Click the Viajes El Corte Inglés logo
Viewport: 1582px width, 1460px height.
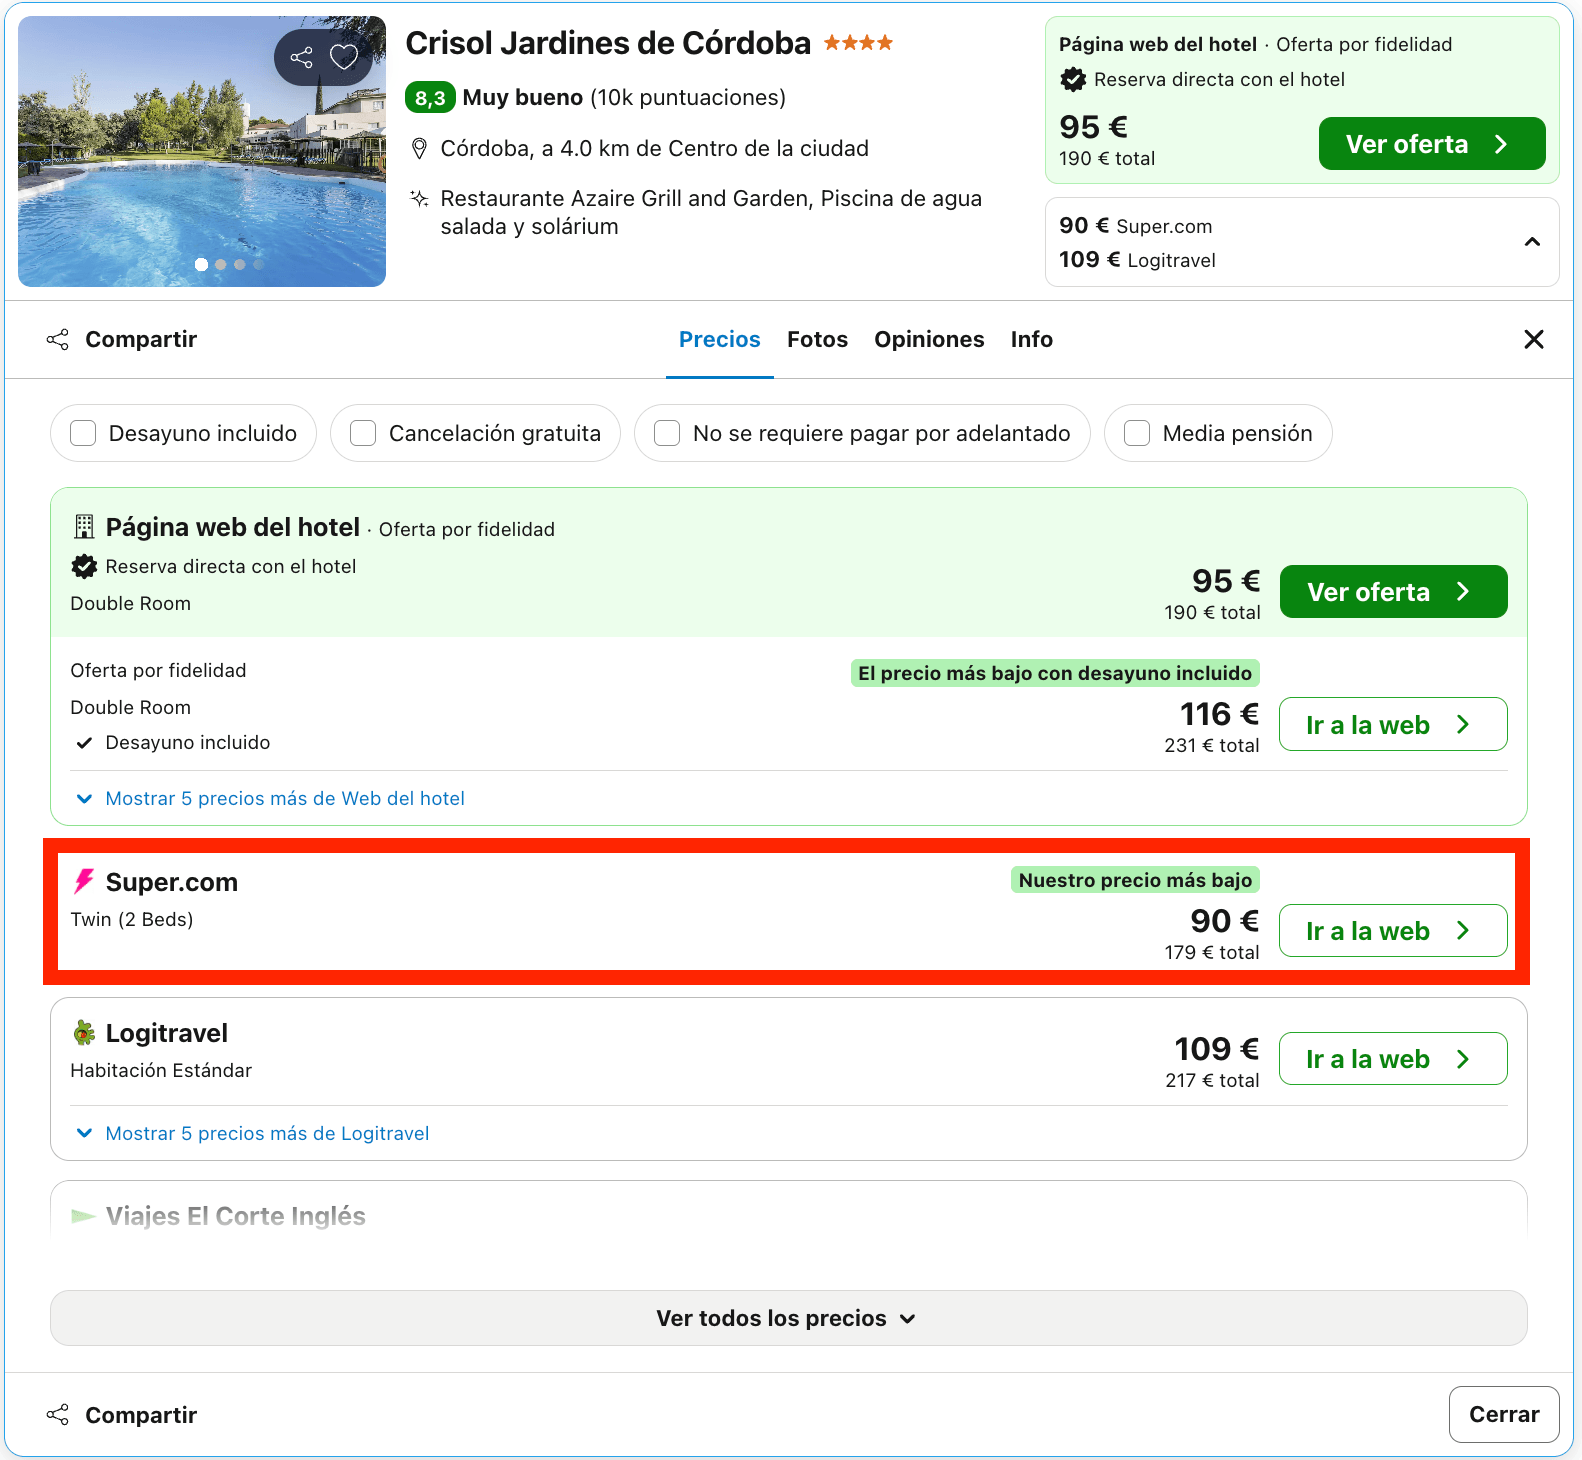click(83, 1216)
